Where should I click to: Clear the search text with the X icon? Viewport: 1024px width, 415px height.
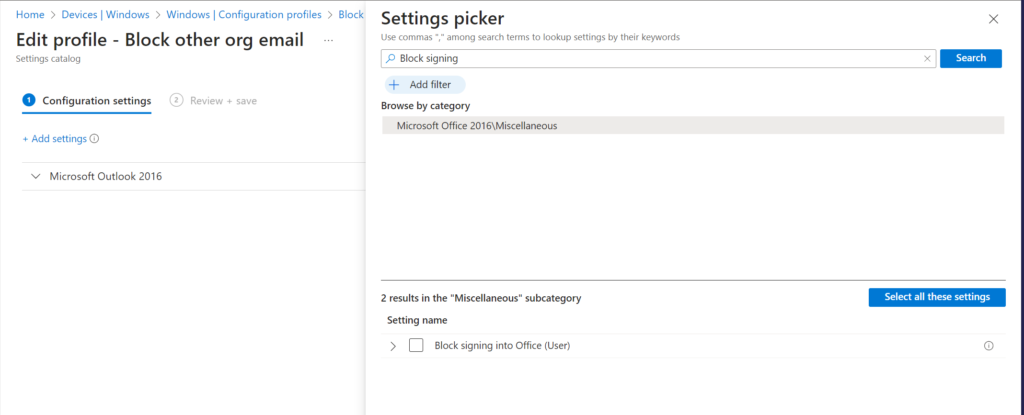(x=927, y=58)
